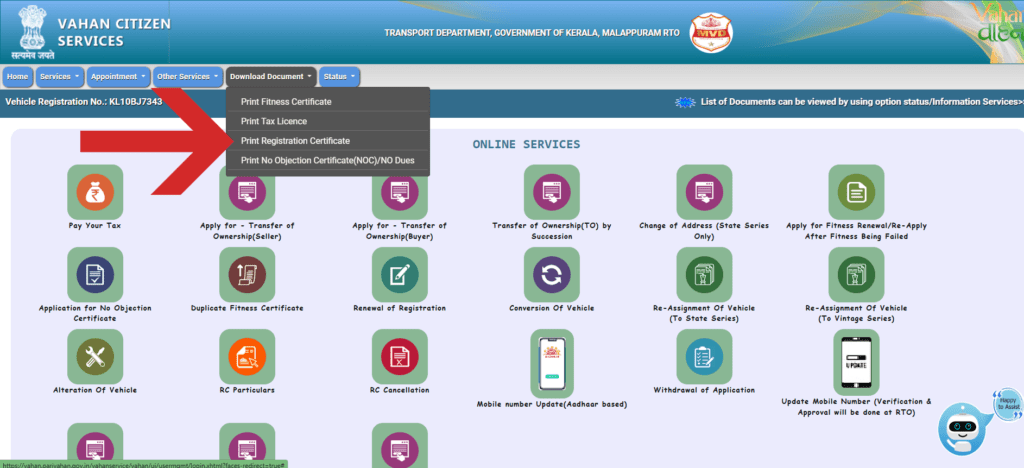Open Transfer of Ownership by Succession icon
1024x468 pixels.
tap(551, 192)
